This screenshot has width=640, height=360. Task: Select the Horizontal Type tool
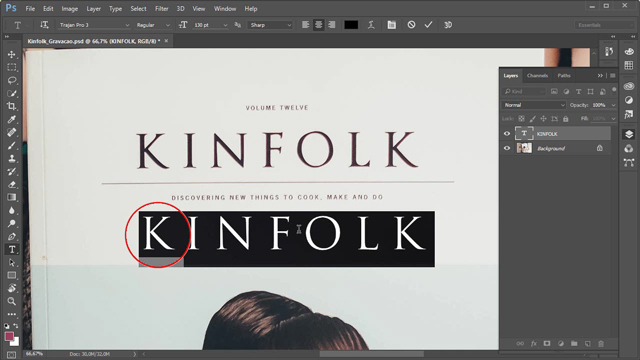tap(11, 249)
